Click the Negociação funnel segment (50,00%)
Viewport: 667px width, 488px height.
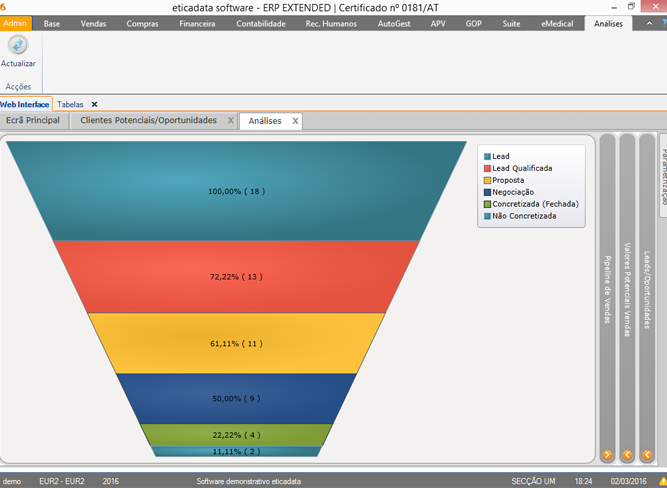[x=236, y=398]
